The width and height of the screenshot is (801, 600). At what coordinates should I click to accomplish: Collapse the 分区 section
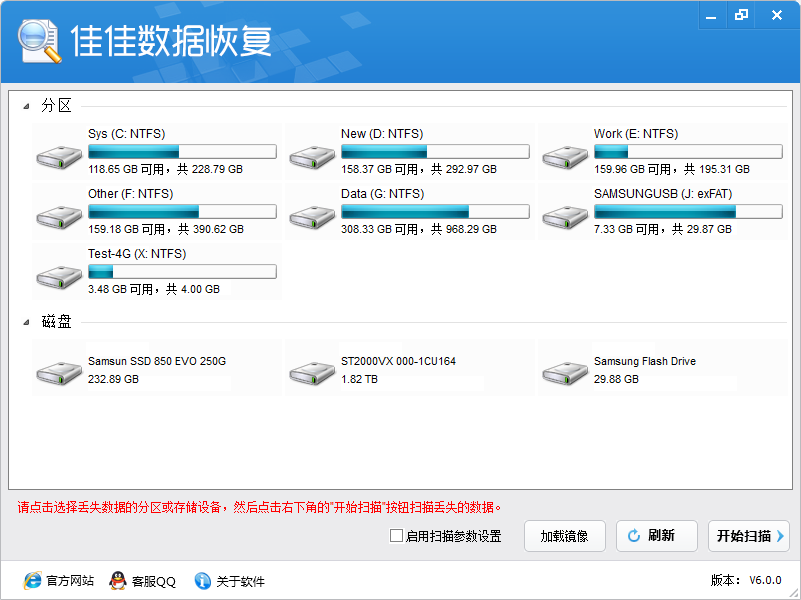(x=26, y=106)
